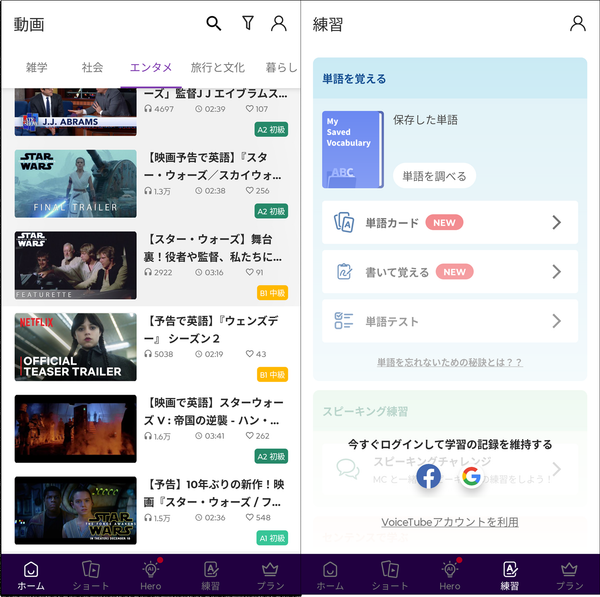Like the 帝国の逆襲 video heart
Viewport: 600px width, 597px height.
249,436
